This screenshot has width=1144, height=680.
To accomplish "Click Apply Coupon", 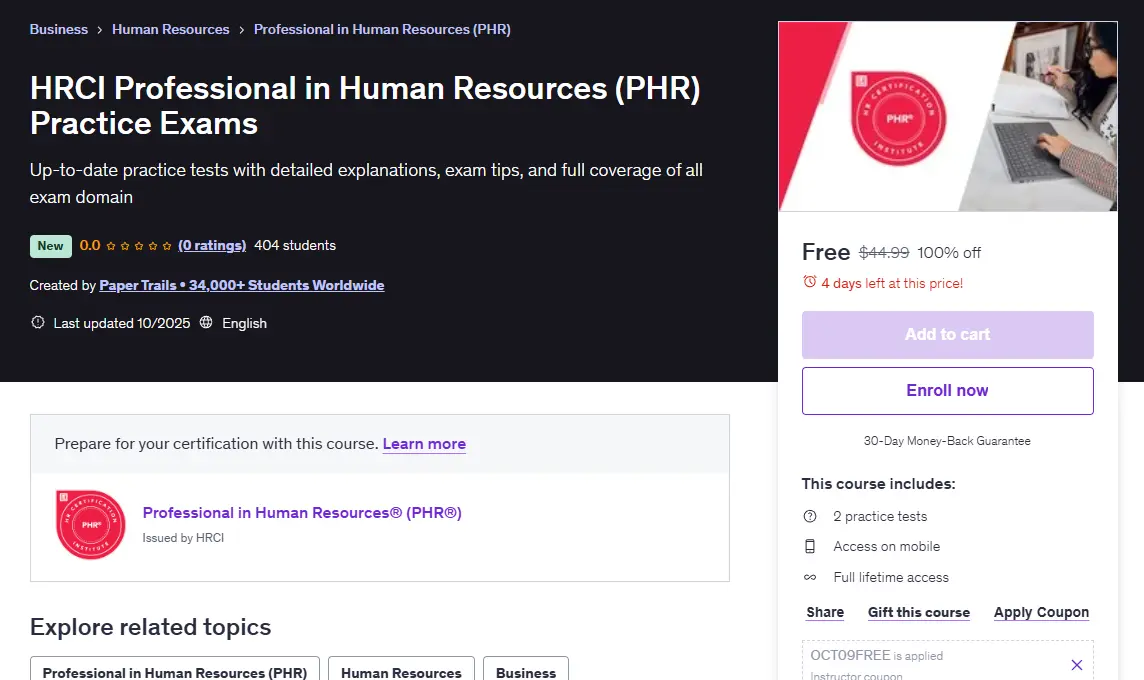I will (x=1041, y=612).
